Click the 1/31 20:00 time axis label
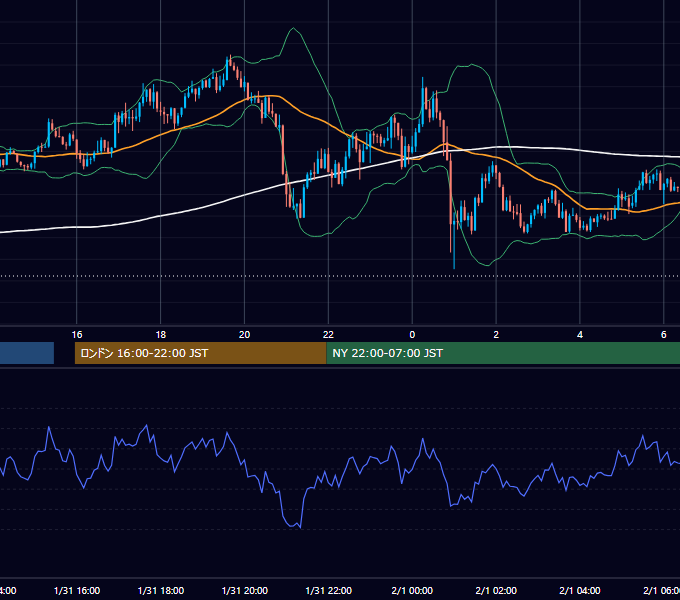680x600 pixels. [x=245, y=590]
